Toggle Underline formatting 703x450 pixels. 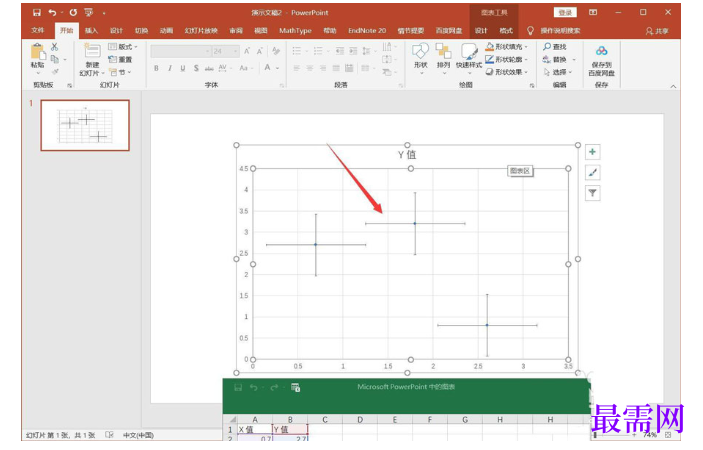point(182,68)
